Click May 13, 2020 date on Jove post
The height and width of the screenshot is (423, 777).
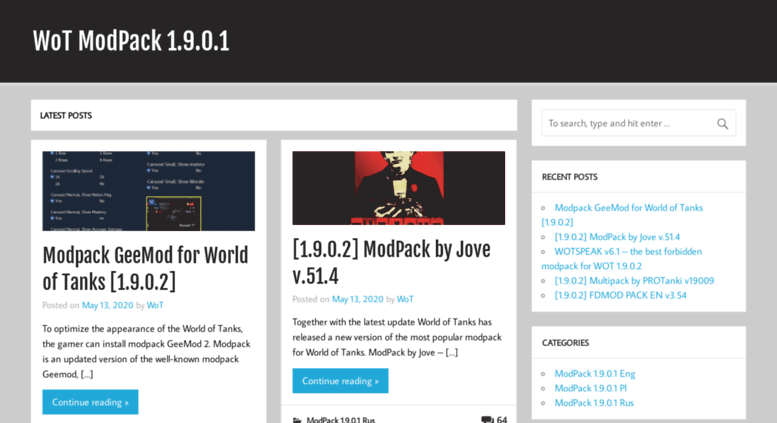pos(357,299)
